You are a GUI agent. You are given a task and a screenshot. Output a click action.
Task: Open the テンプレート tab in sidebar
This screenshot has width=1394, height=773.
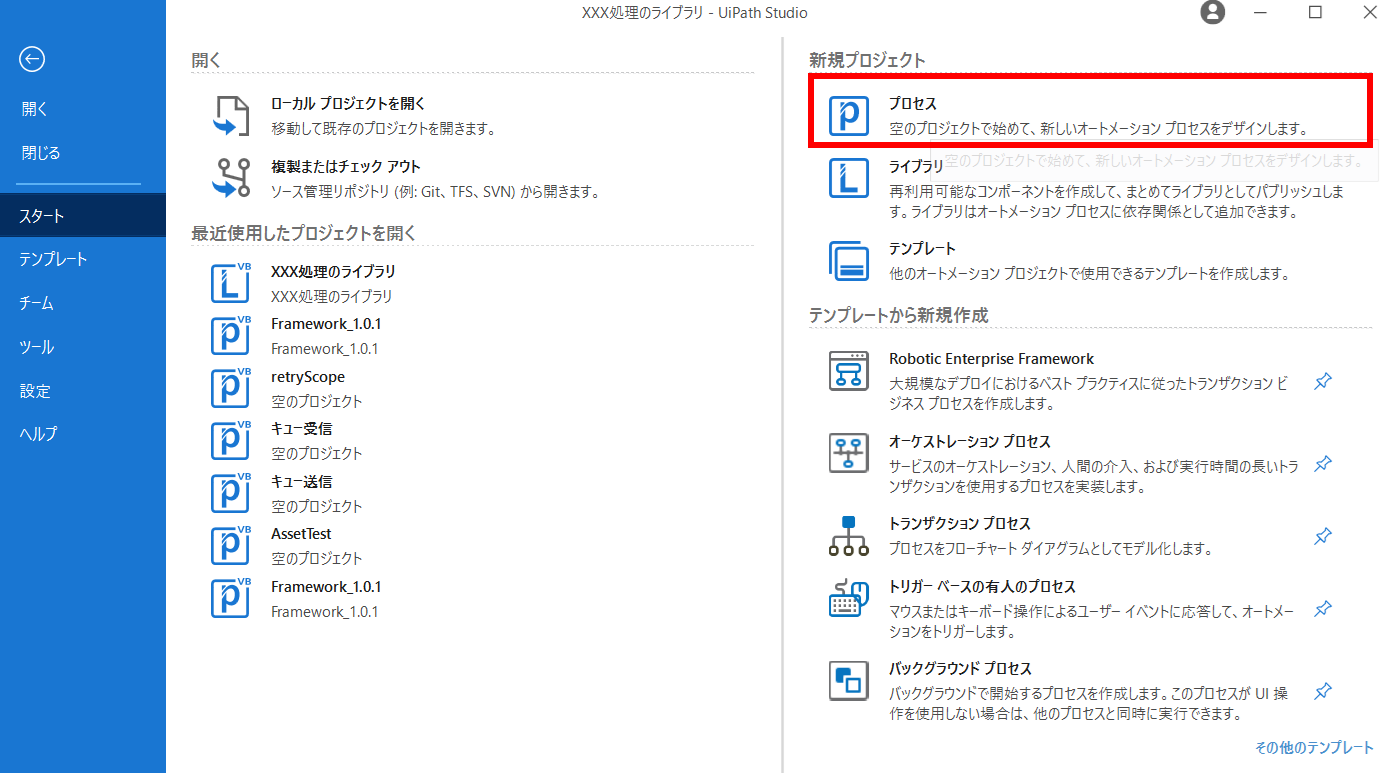click(83, 259)
